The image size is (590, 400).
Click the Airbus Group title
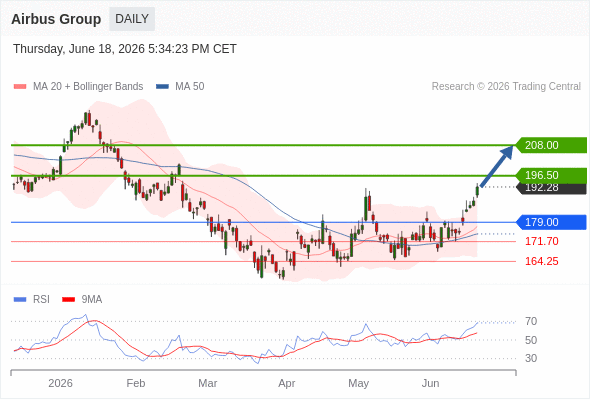tap(56, 19)
